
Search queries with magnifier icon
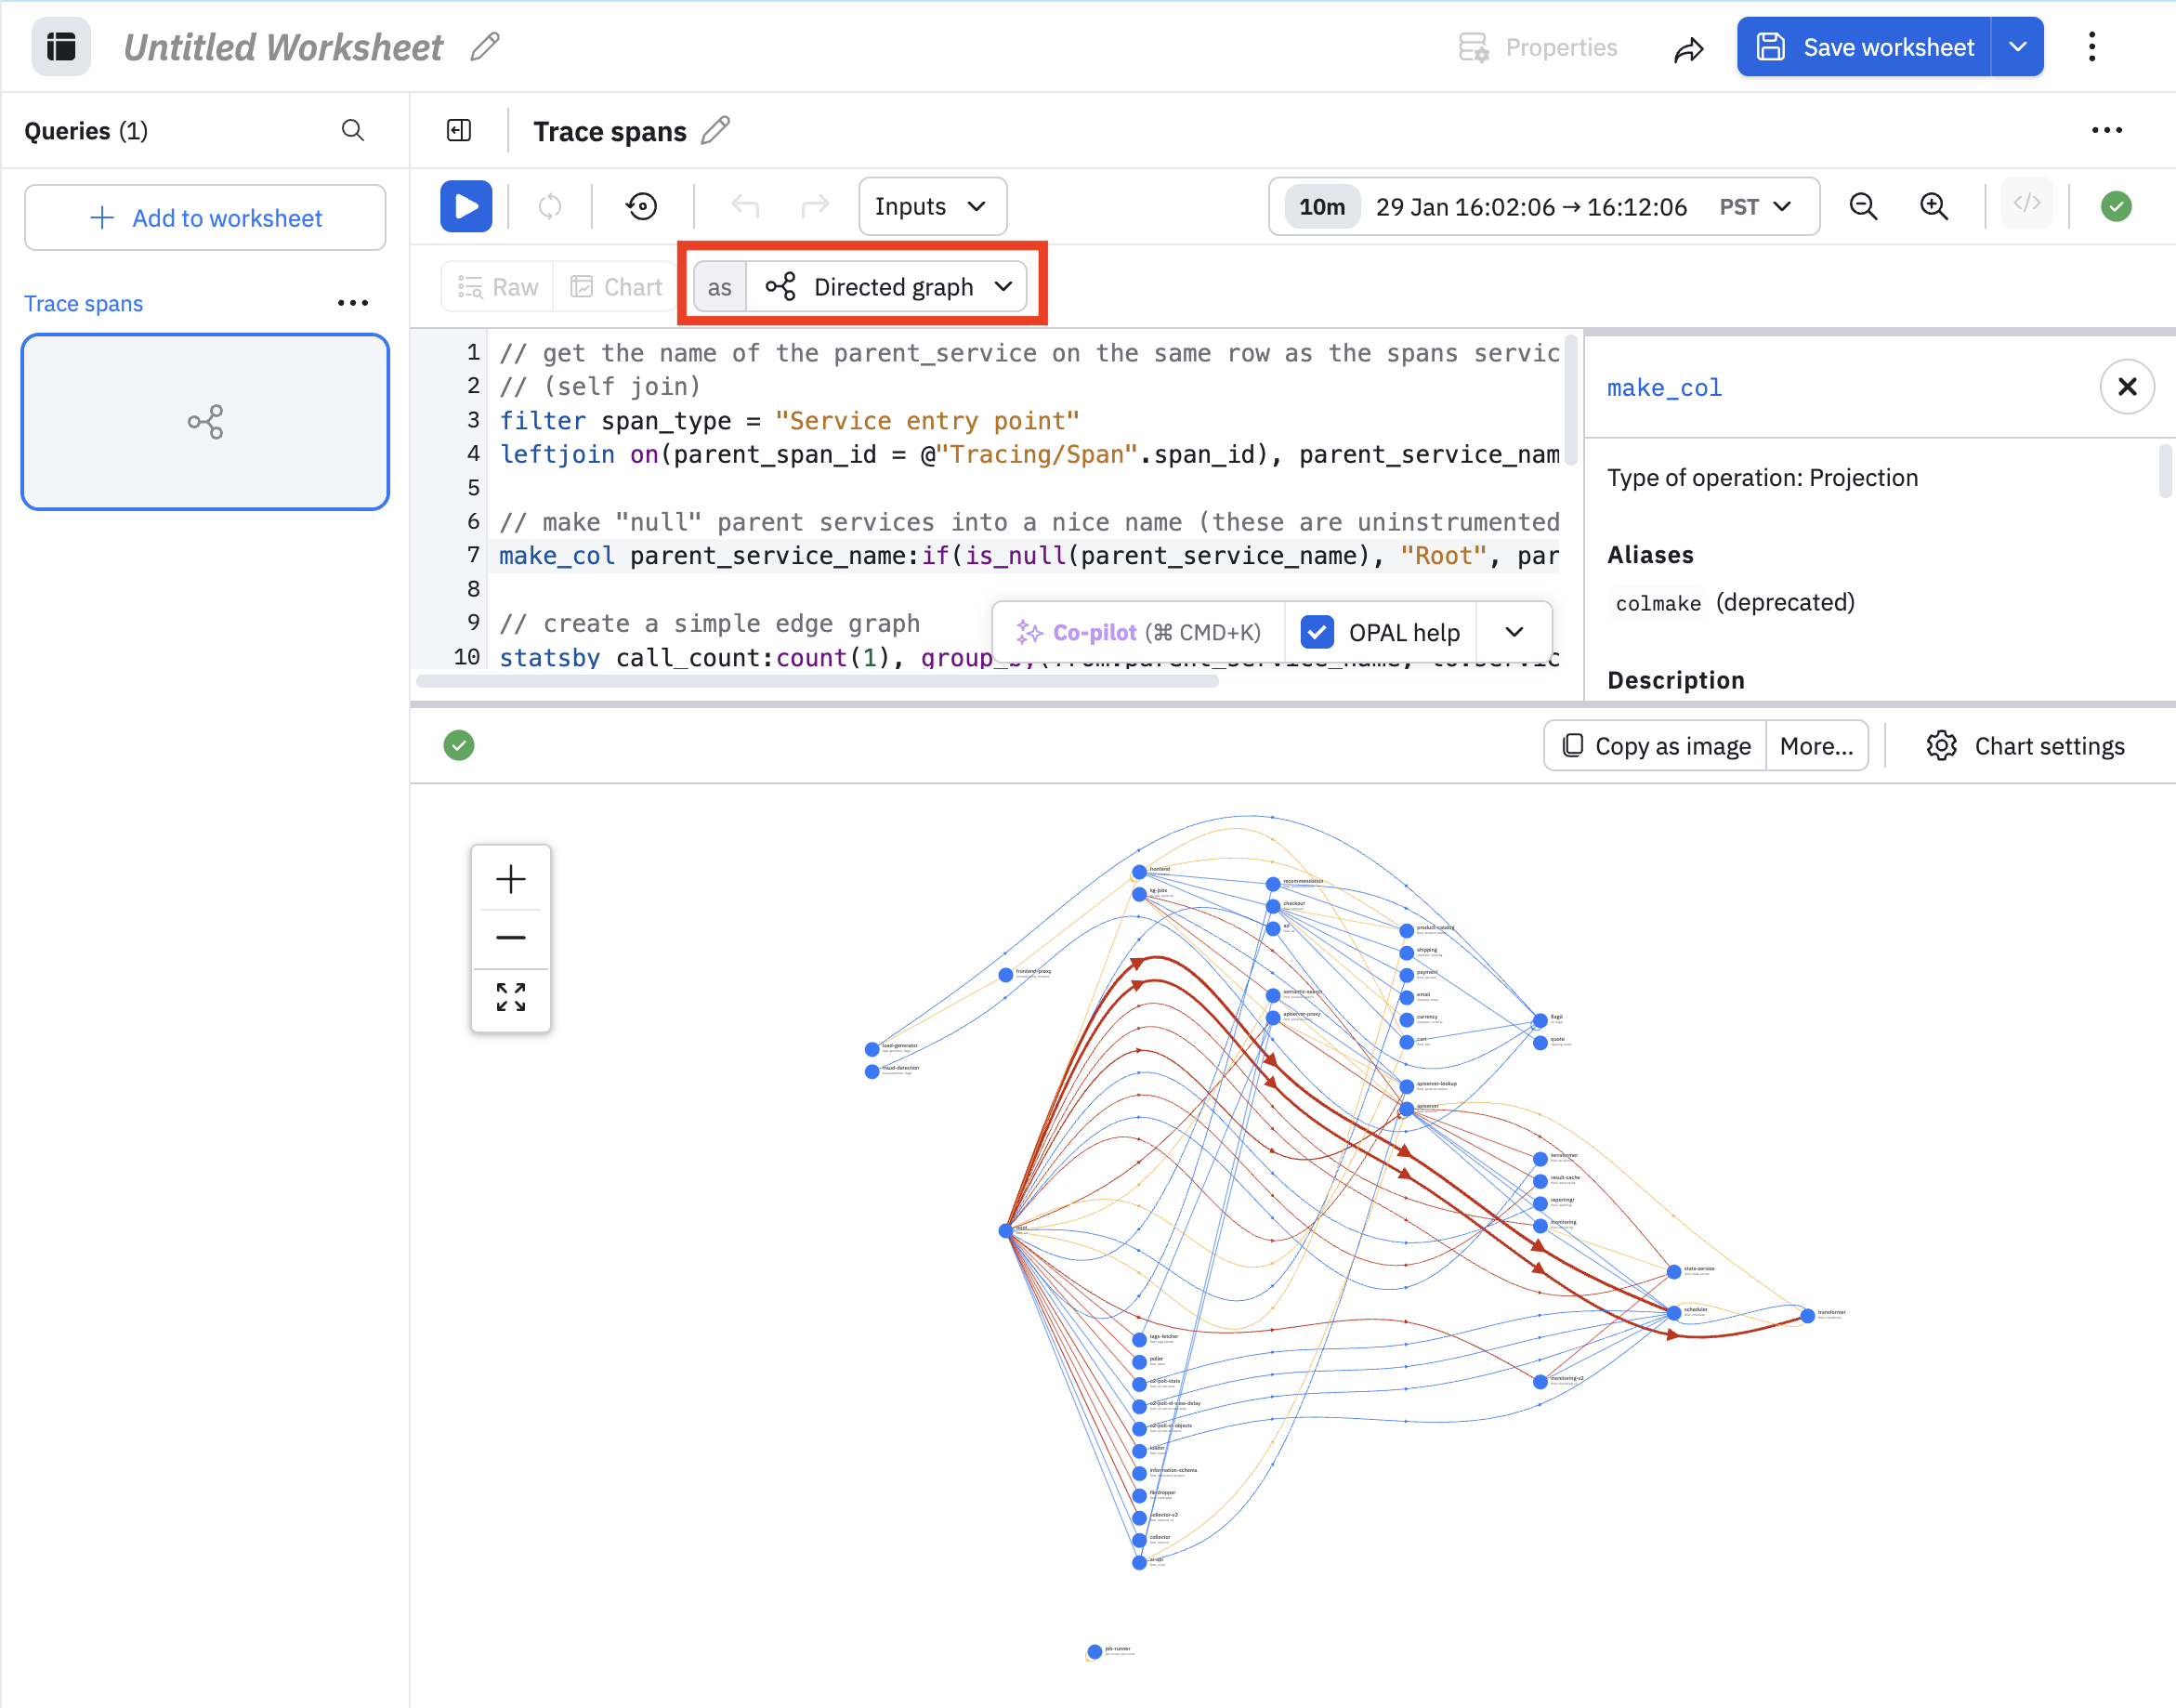pos(352,130)
